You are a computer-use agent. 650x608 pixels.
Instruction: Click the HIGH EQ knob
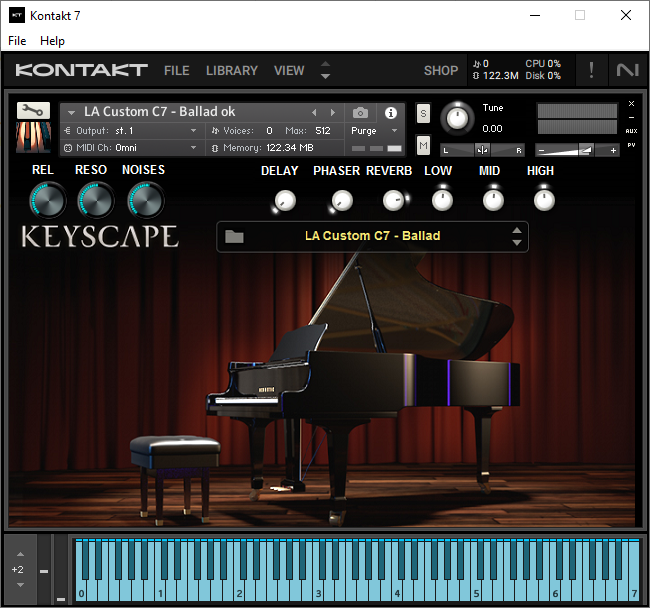point(544,201)
